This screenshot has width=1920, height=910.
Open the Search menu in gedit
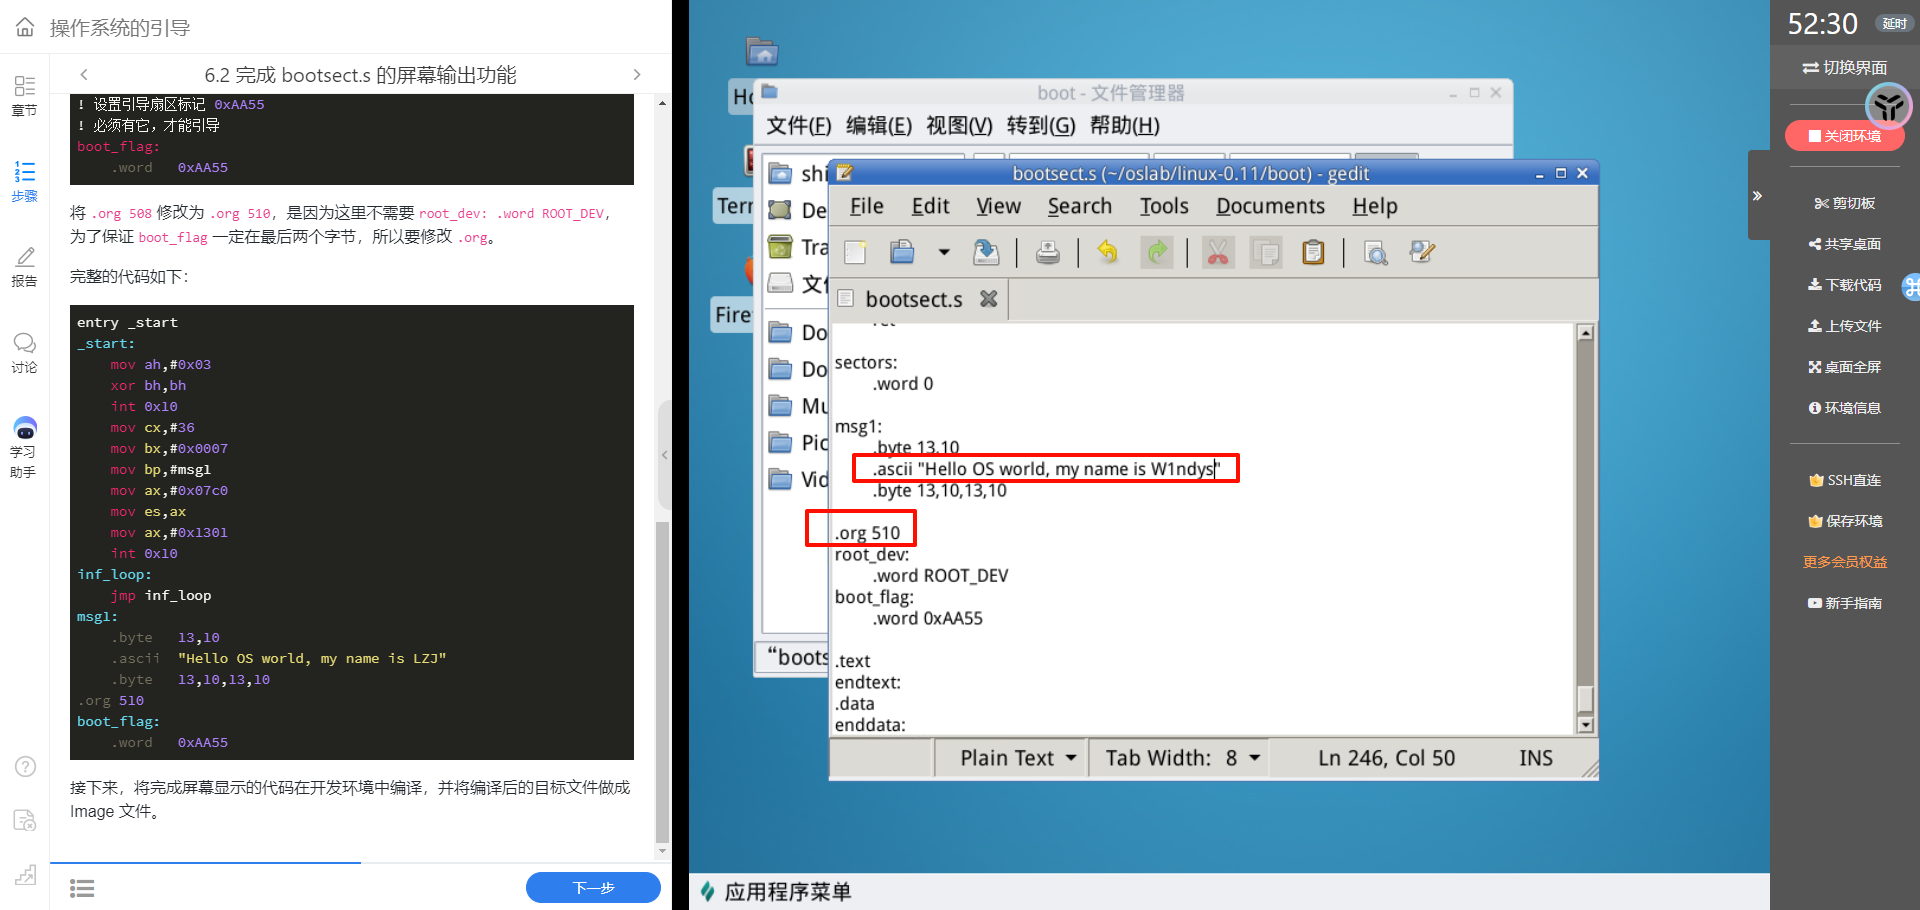1079,206
